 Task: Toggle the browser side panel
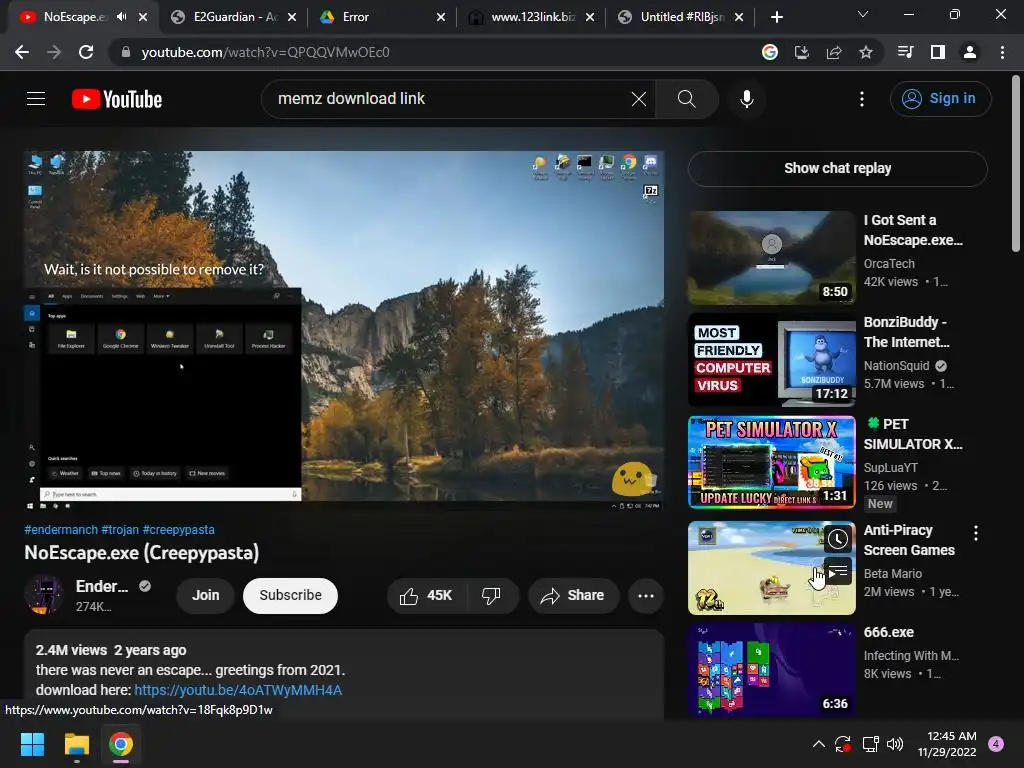coord(938,52)
